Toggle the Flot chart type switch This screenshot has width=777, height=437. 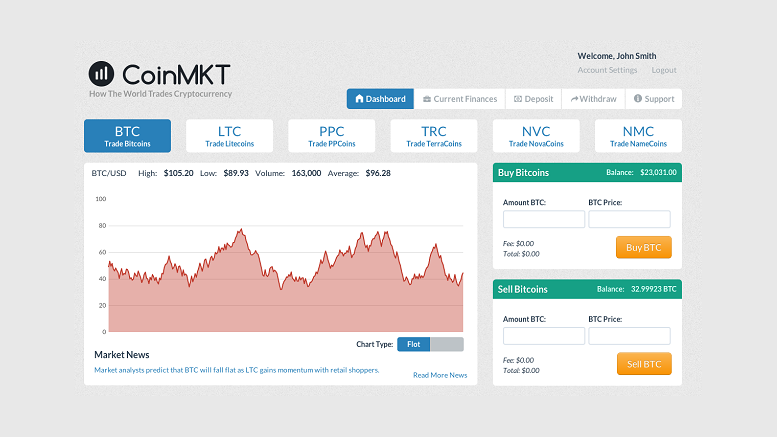click(x=413, y=344)
